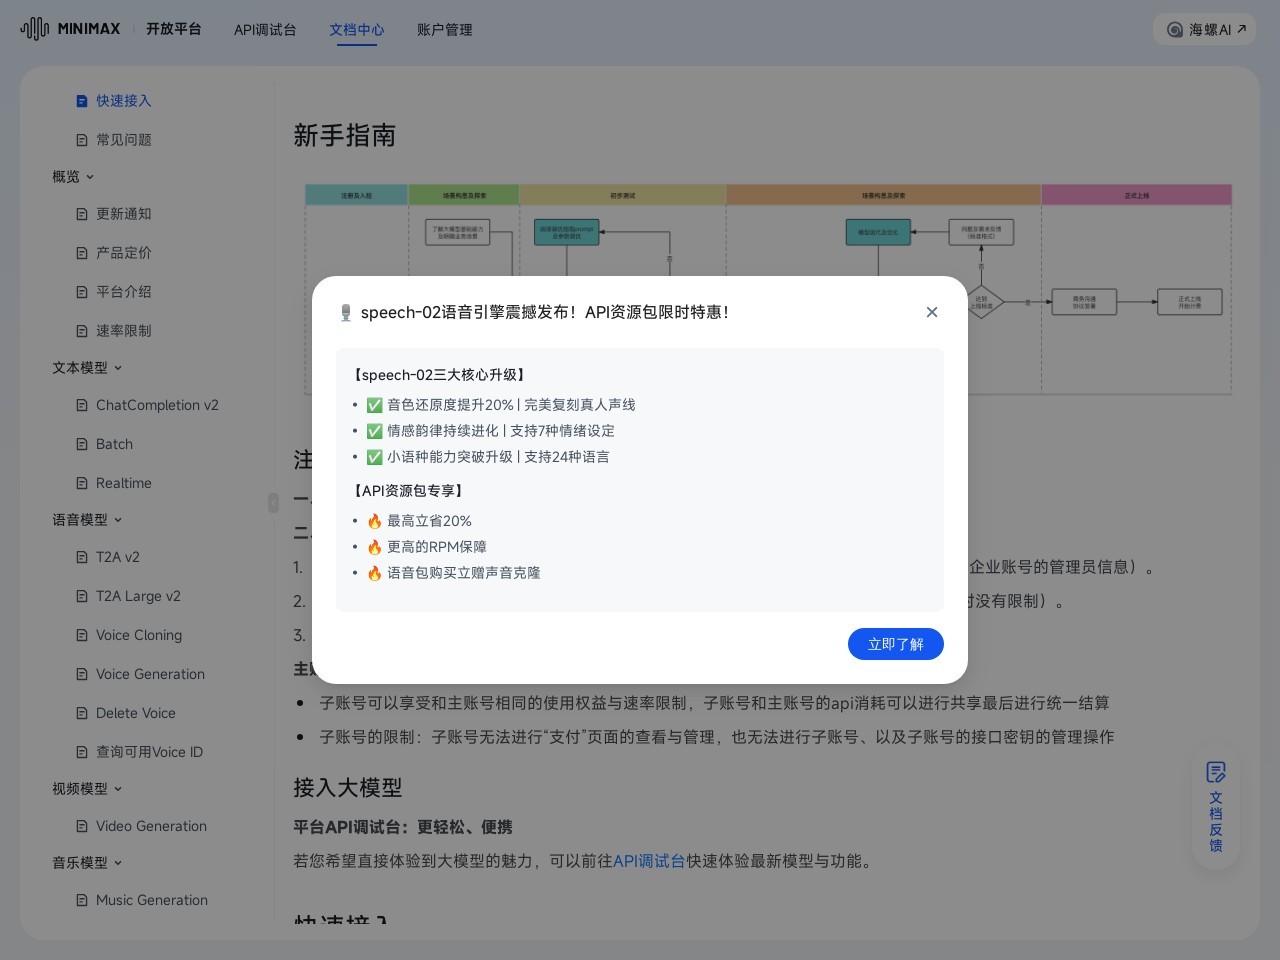This screenshot has height=960, width=1280.
Task: Open the API调试台 link in the body text
Action: pos(648,861)
